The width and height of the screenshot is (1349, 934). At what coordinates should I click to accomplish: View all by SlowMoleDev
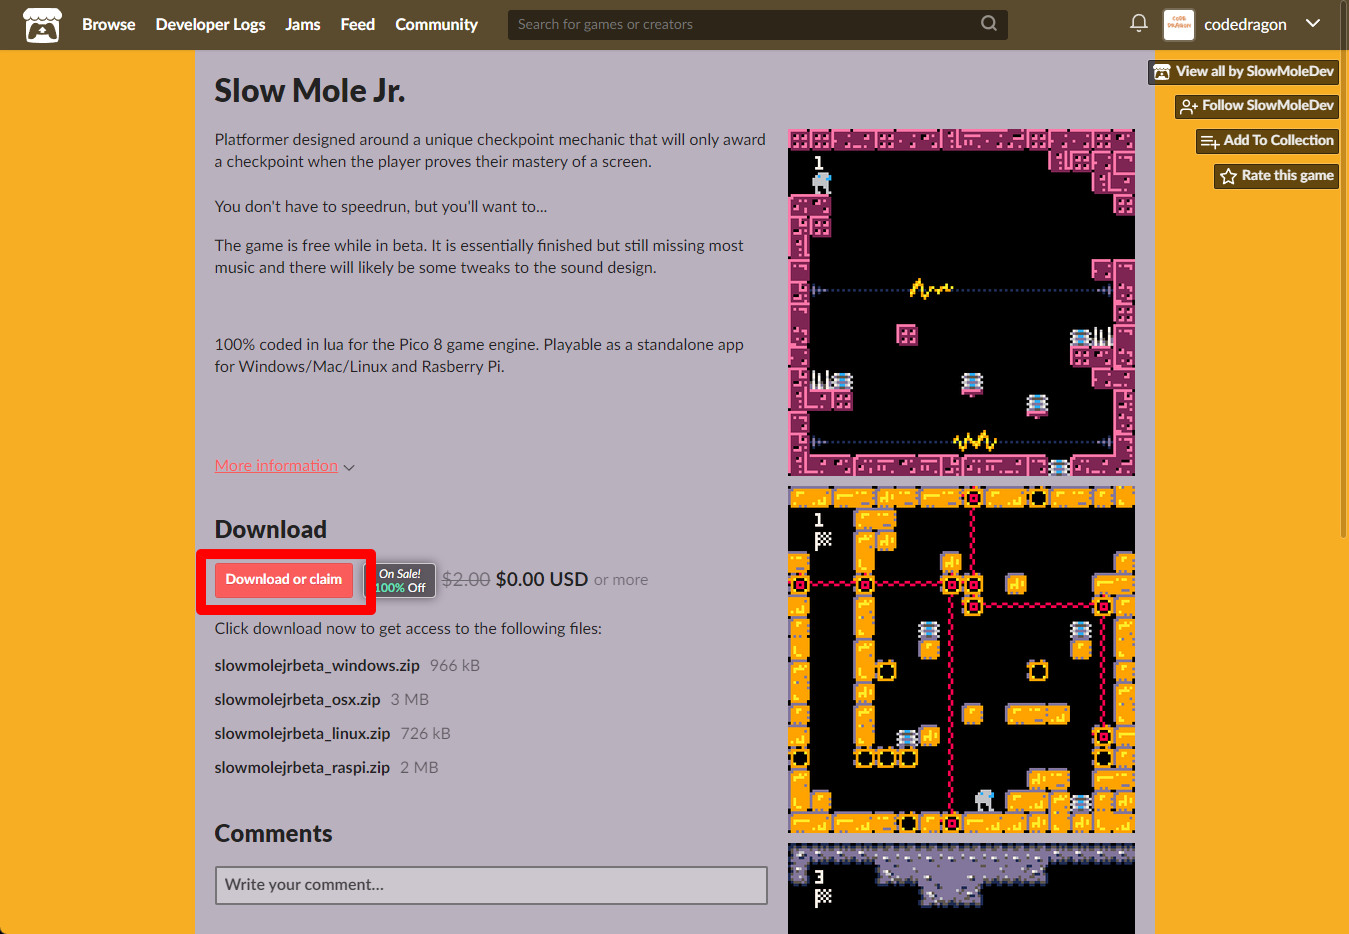[x=1243, y=72]
